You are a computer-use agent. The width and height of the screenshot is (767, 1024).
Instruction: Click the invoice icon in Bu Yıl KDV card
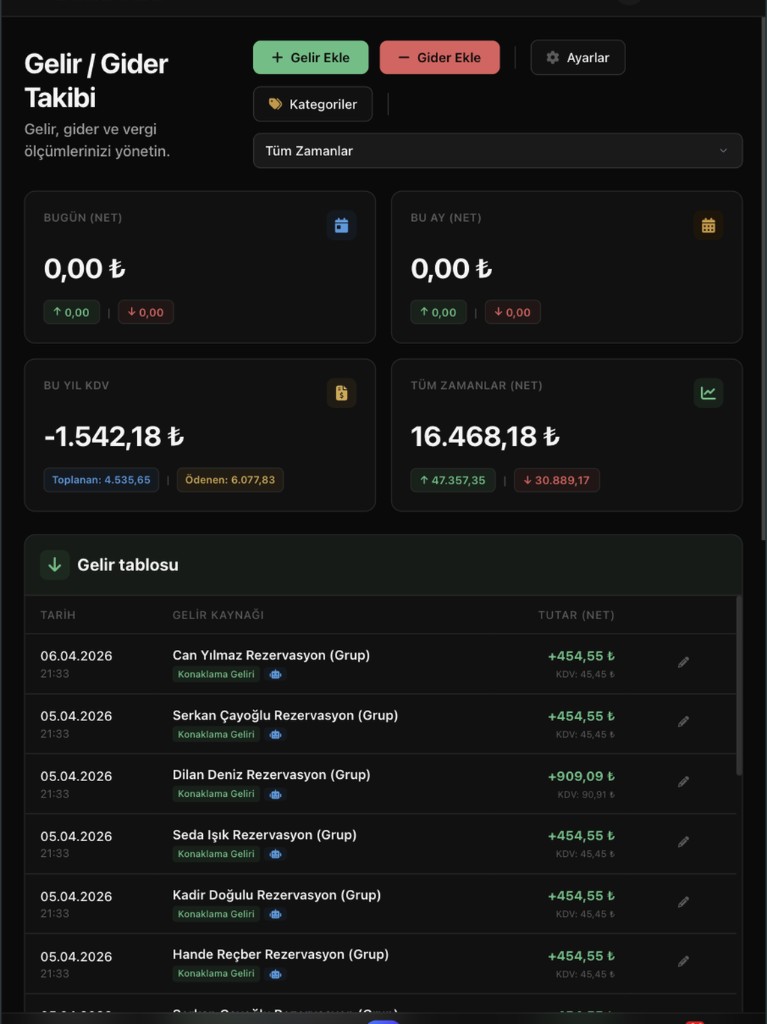tap(341, 393)
